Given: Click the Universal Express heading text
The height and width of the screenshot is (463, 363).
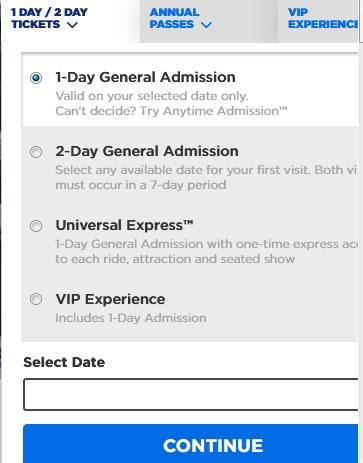Looking at the screenshot, I should click(124, 225).
